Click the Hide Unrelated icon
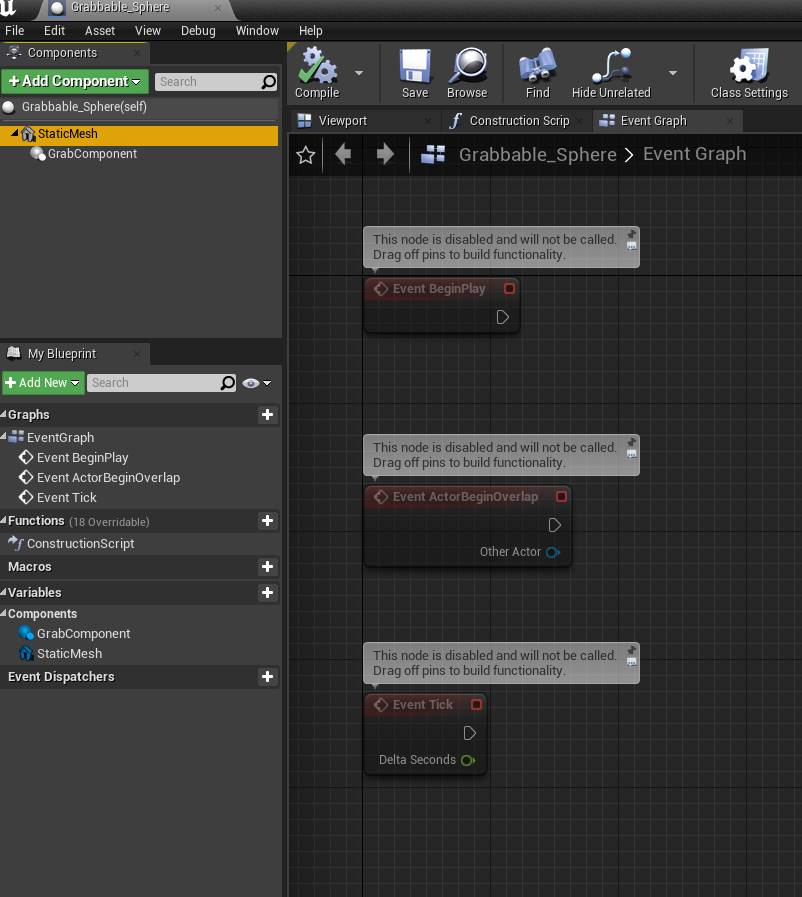This screenshot has height=897, width=802. point(610,67)
